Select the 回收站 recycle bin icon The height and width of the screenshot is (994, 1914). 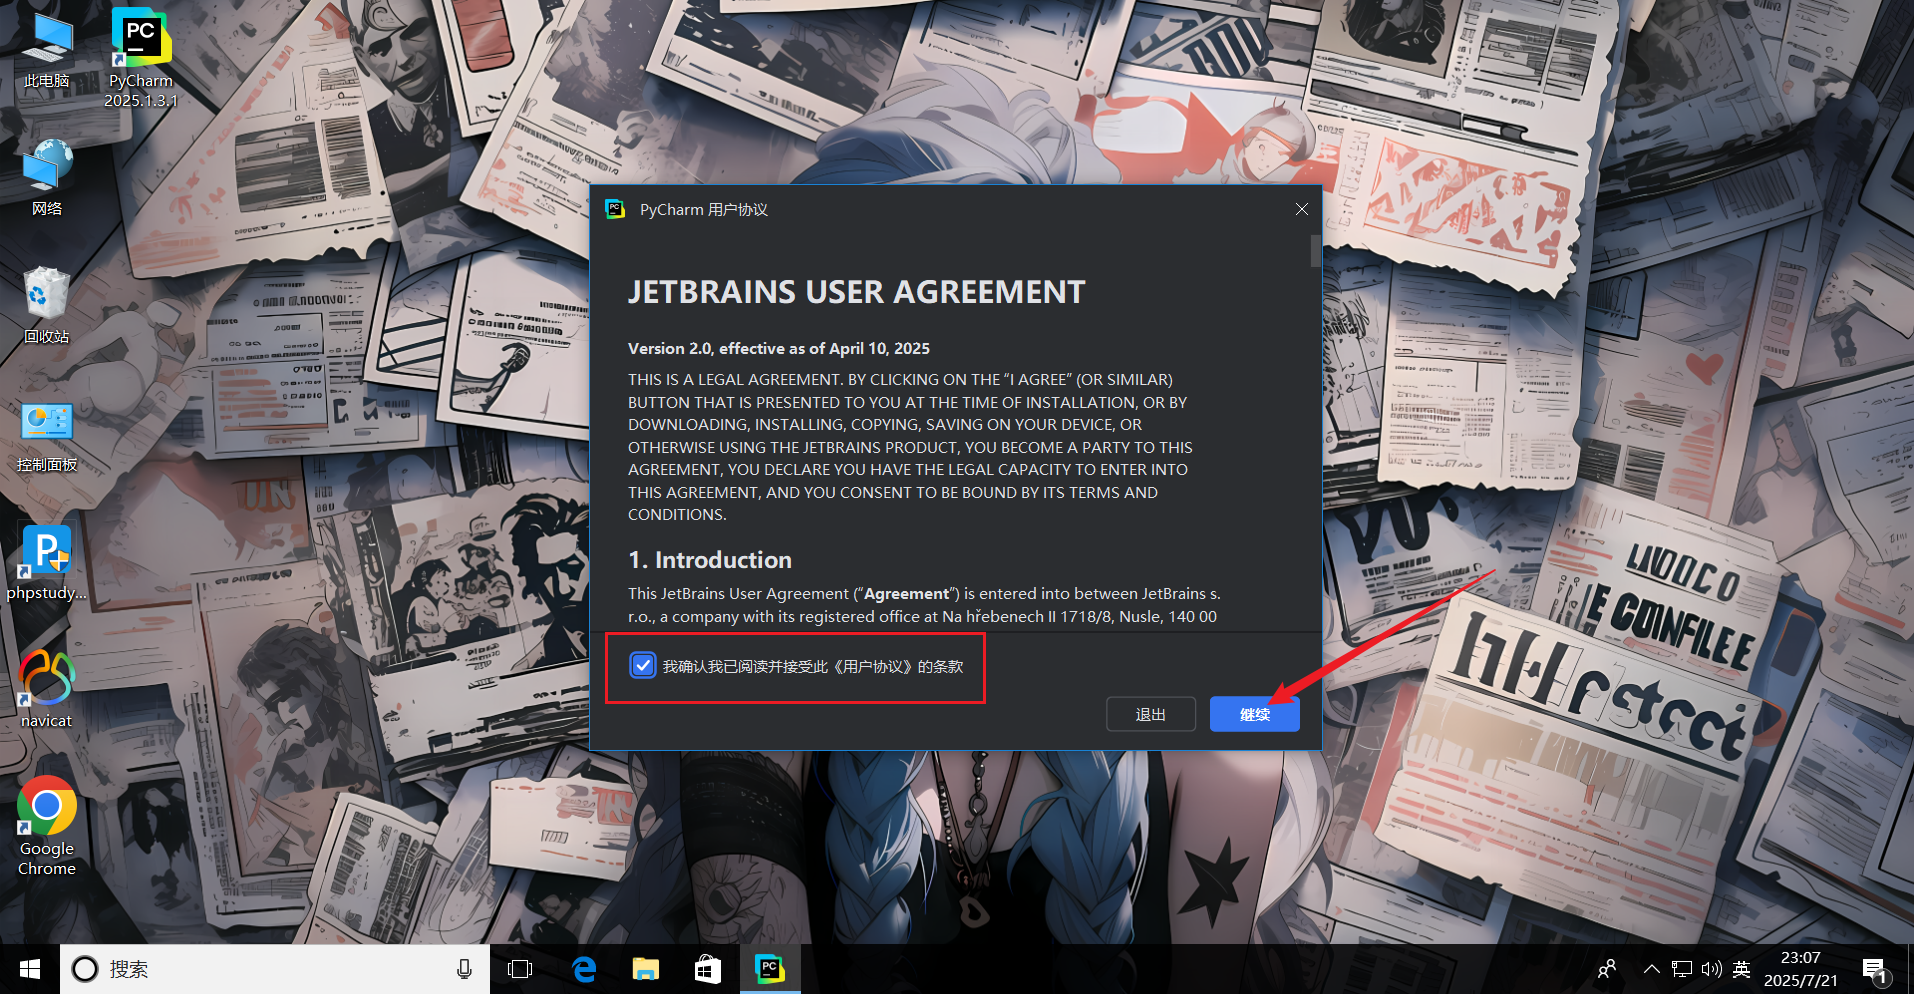tap(47, 305)
